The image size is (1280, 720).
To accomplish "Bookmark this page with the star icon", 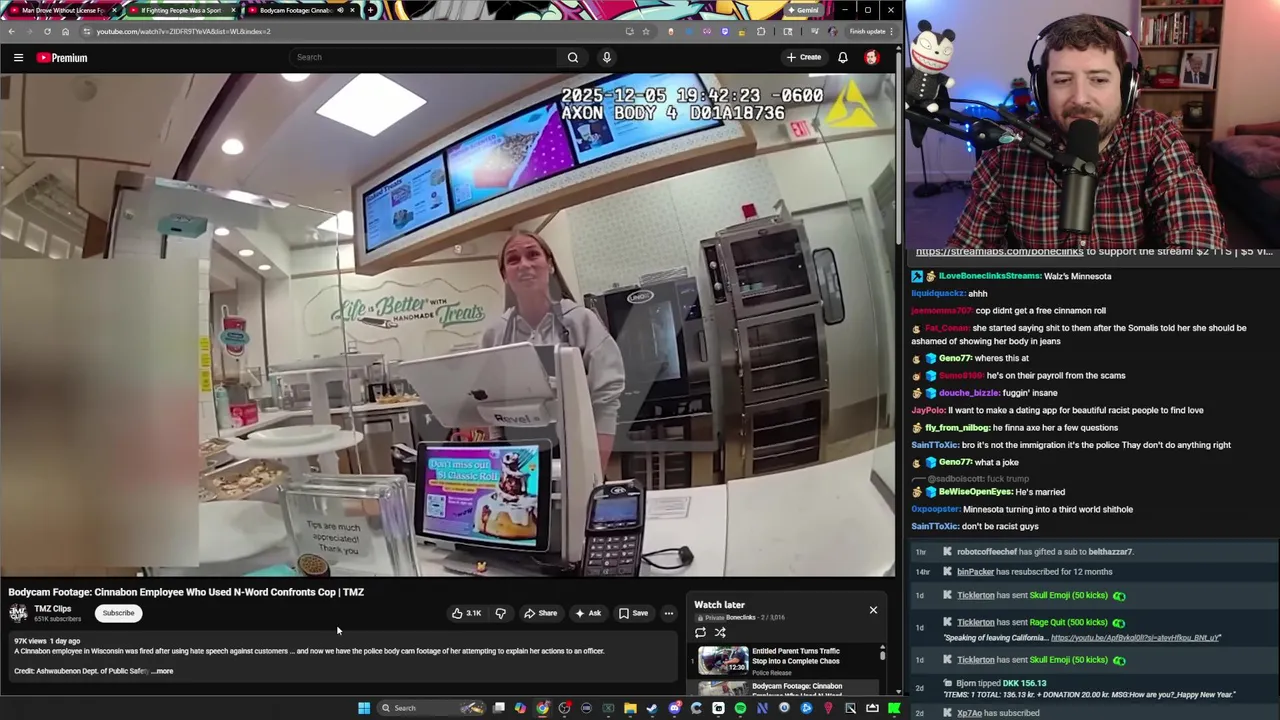I will click(646, 31).
